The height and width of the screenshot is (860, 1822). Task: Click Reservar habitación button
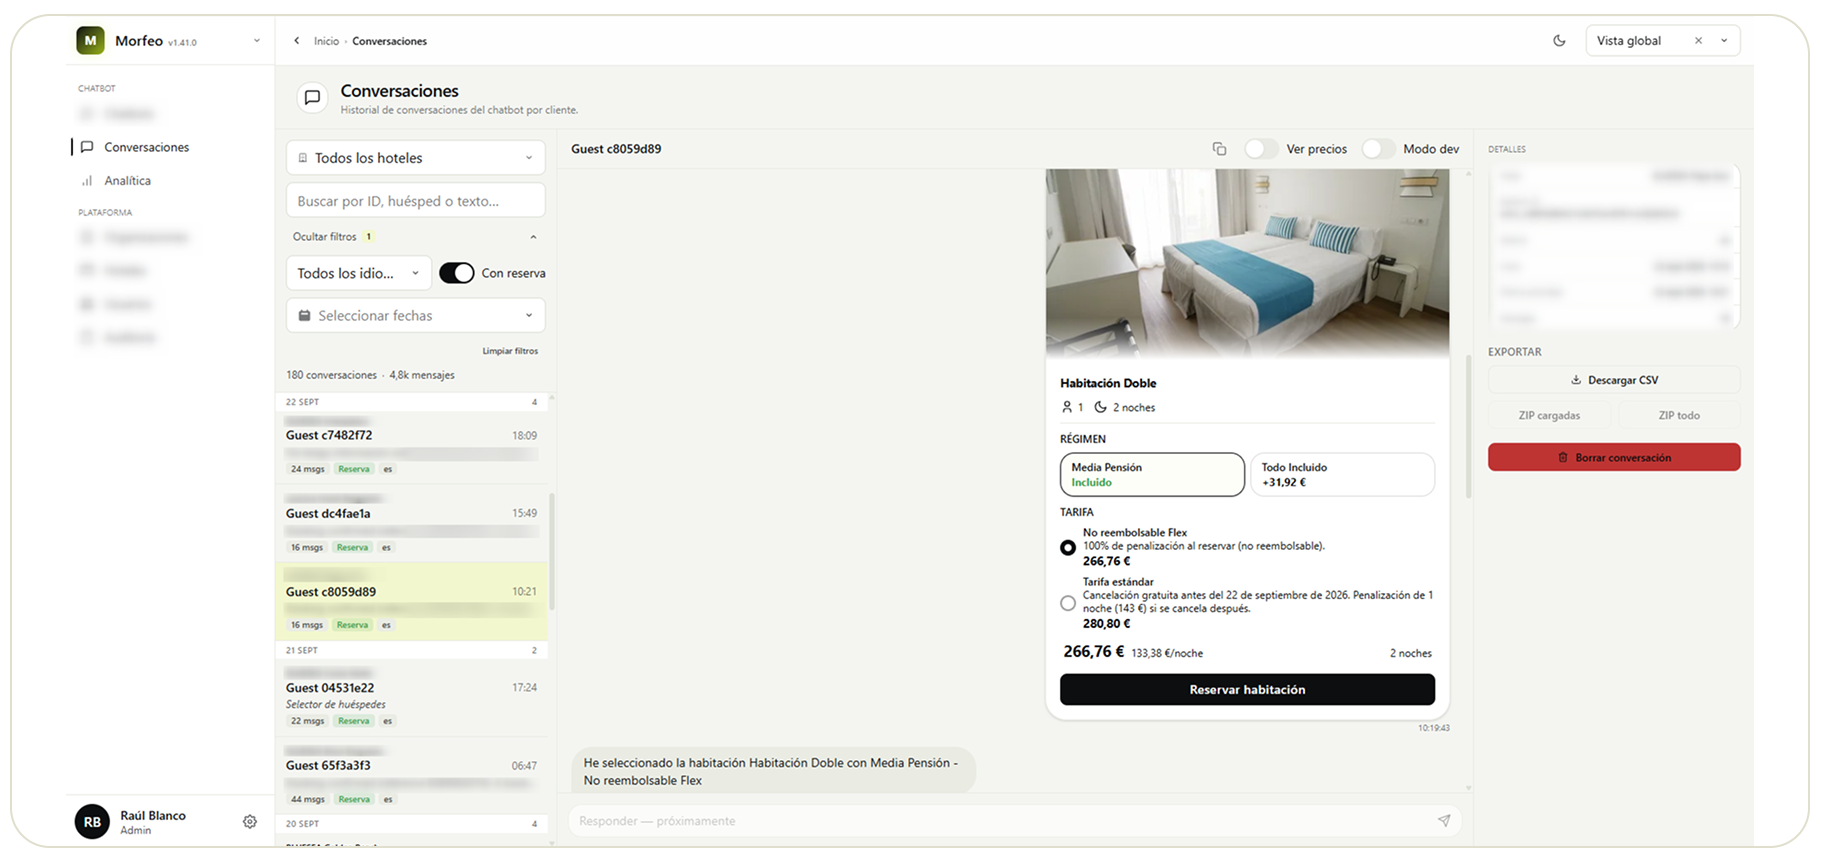pyautogui.click(x=1247, y=690)
